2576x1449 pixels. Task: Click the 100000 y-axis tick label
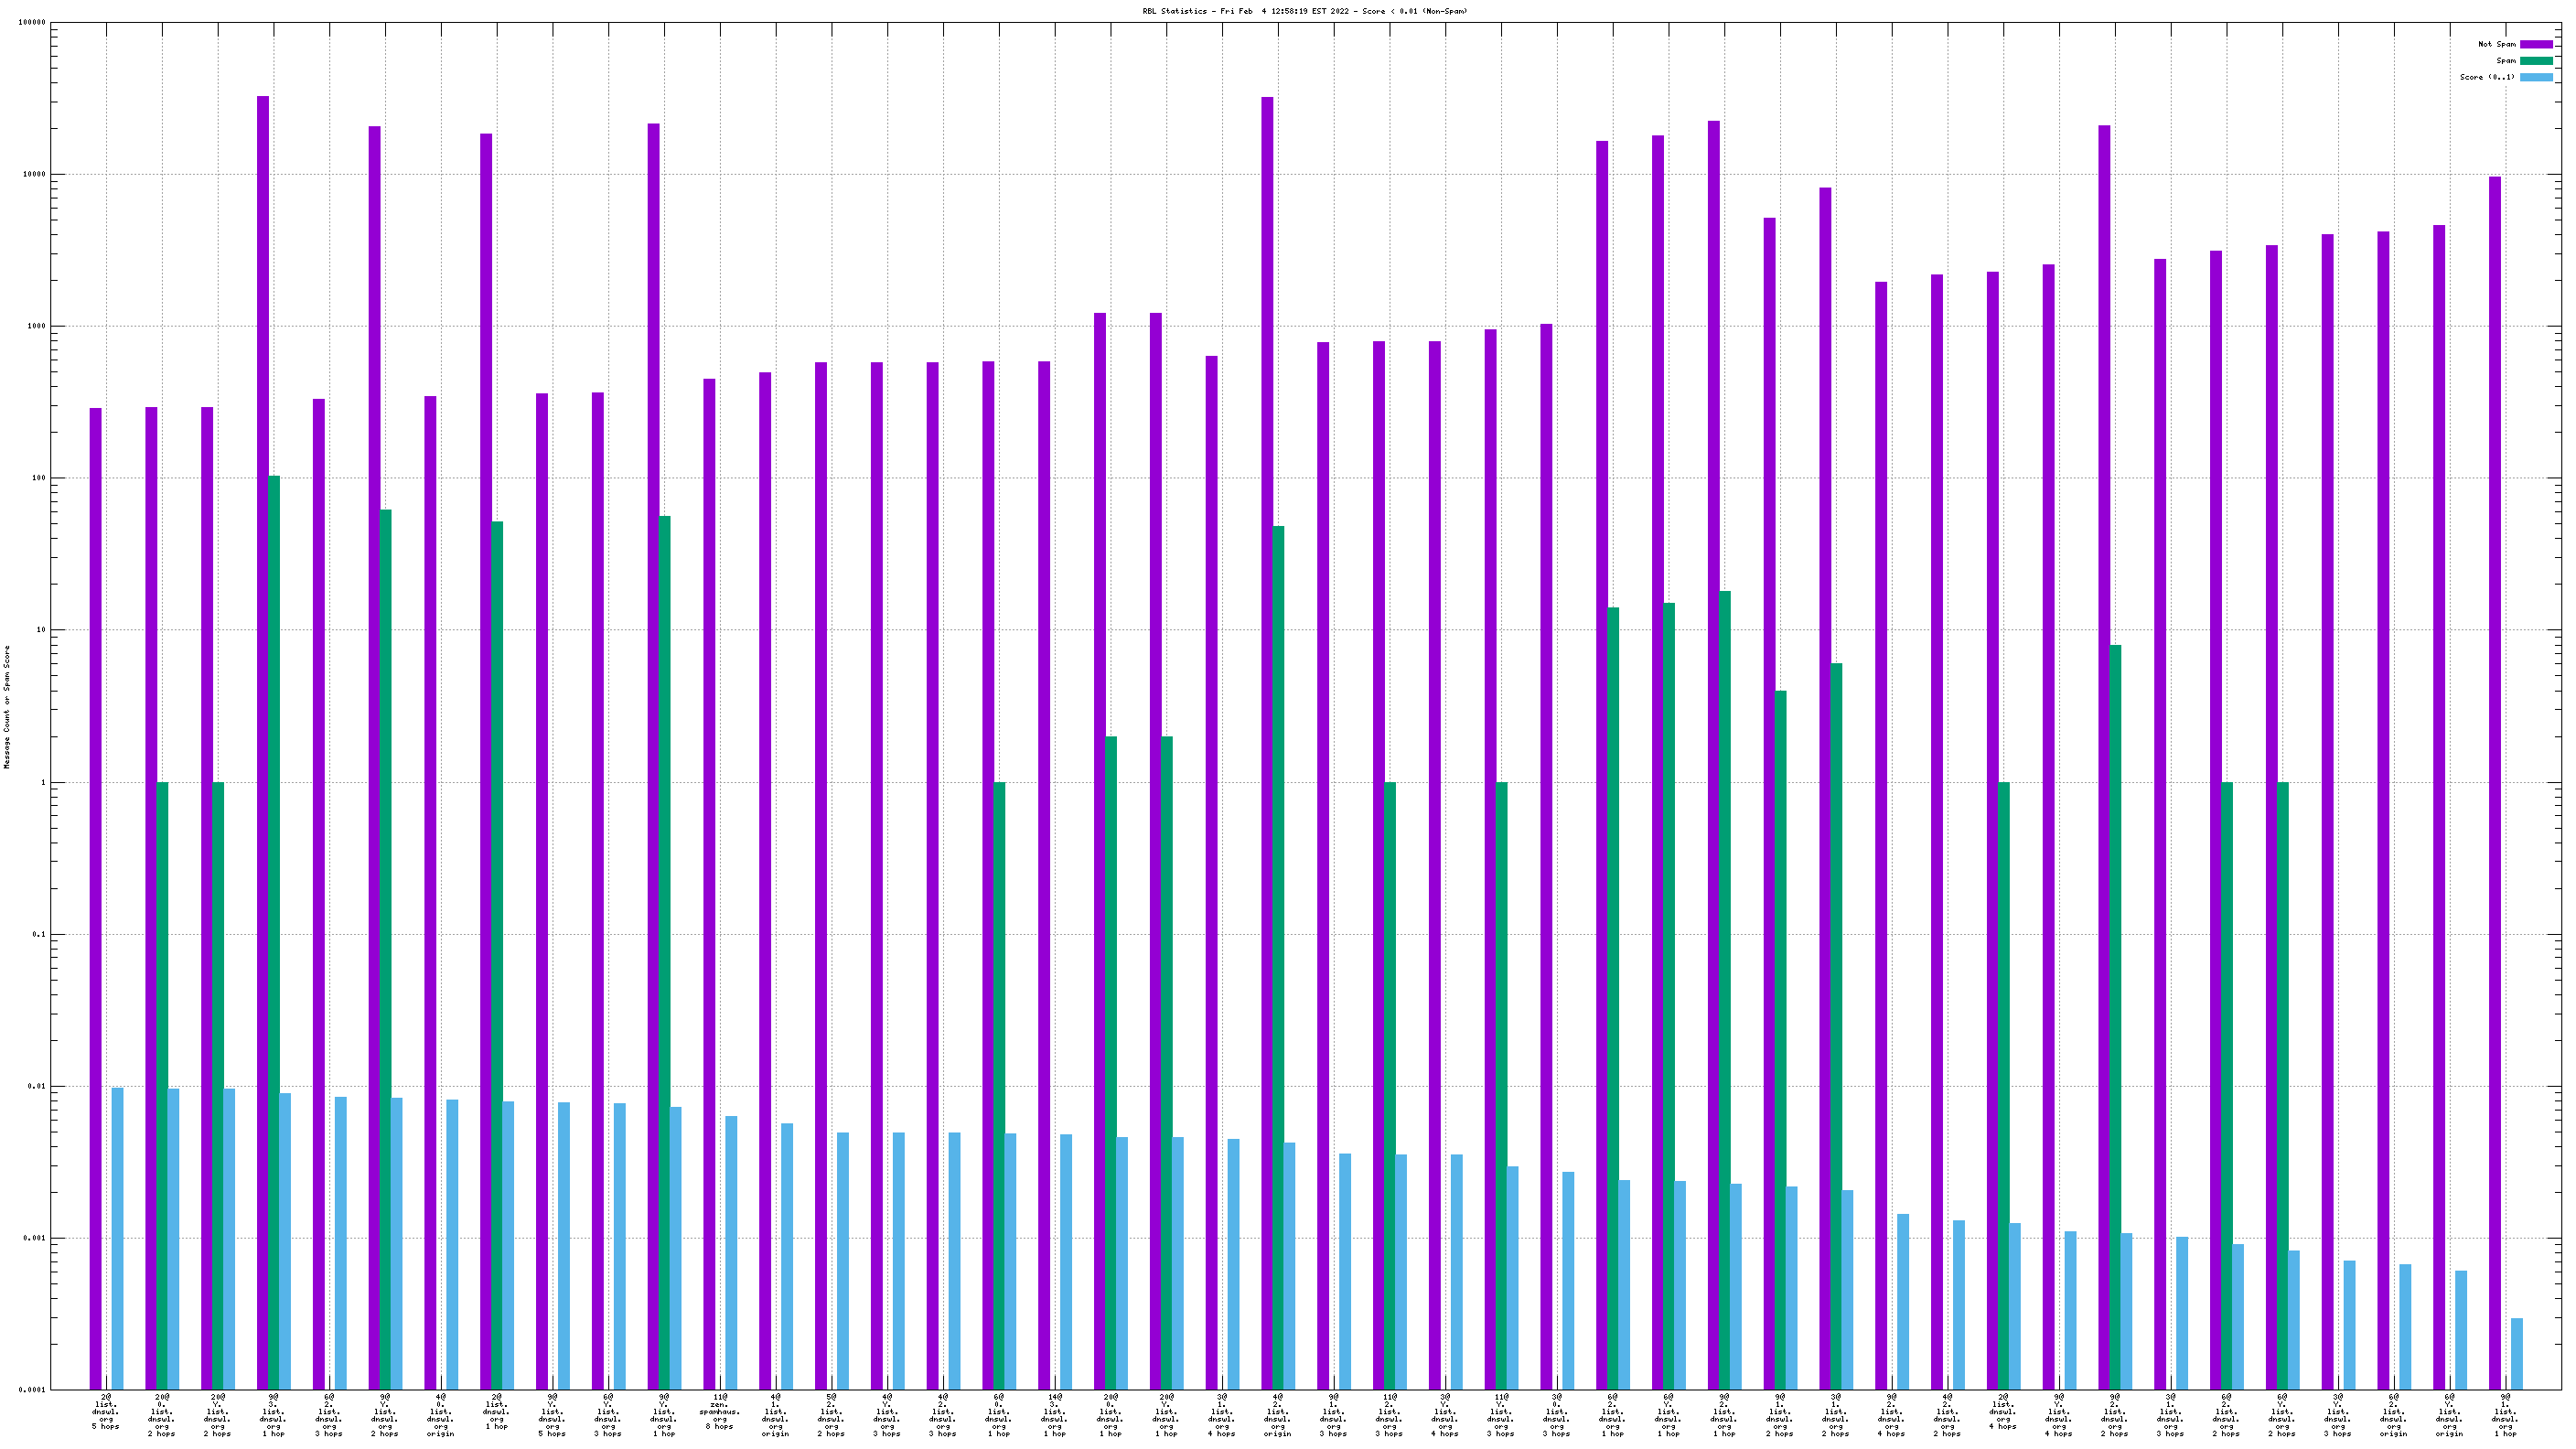32,22
